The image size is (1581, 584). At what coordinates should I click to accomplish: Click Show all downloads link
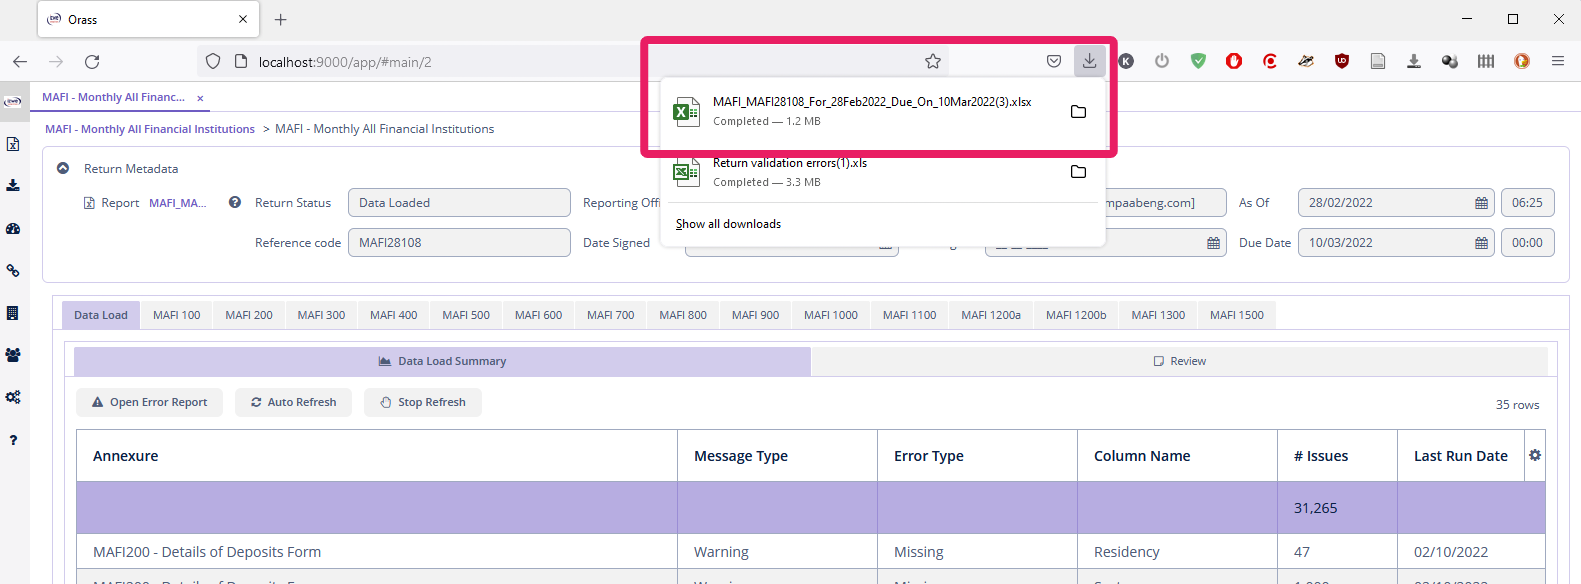(x=728, y=224)
